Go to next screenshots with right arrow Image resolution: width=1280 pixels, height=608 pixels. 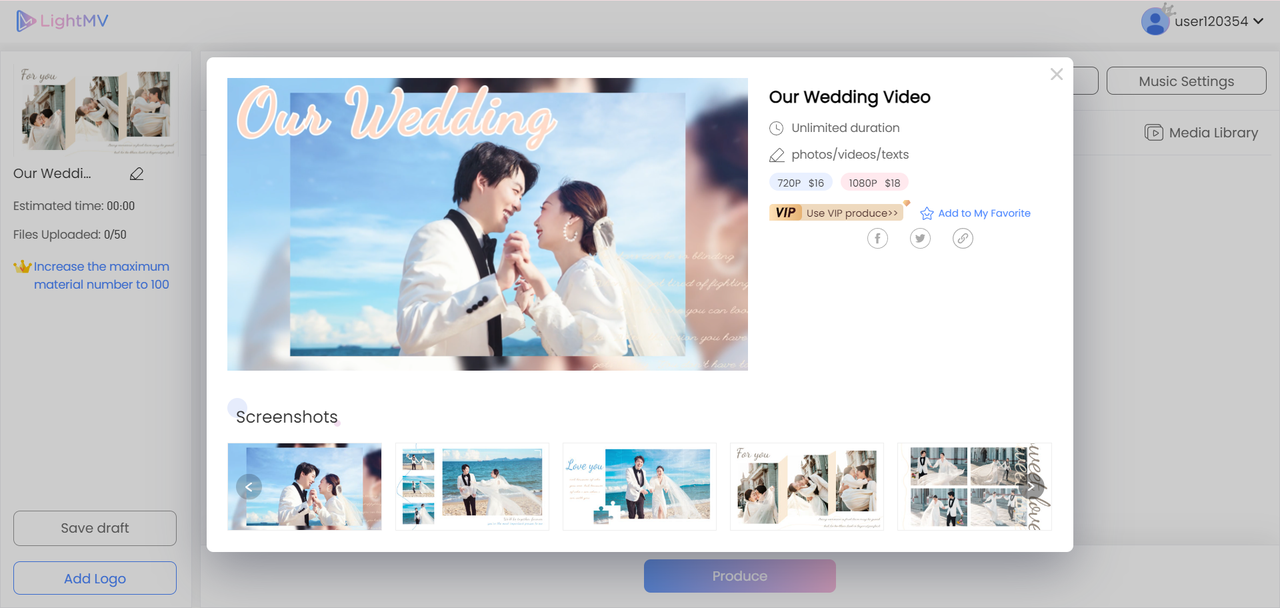[x=1030, y=487]
